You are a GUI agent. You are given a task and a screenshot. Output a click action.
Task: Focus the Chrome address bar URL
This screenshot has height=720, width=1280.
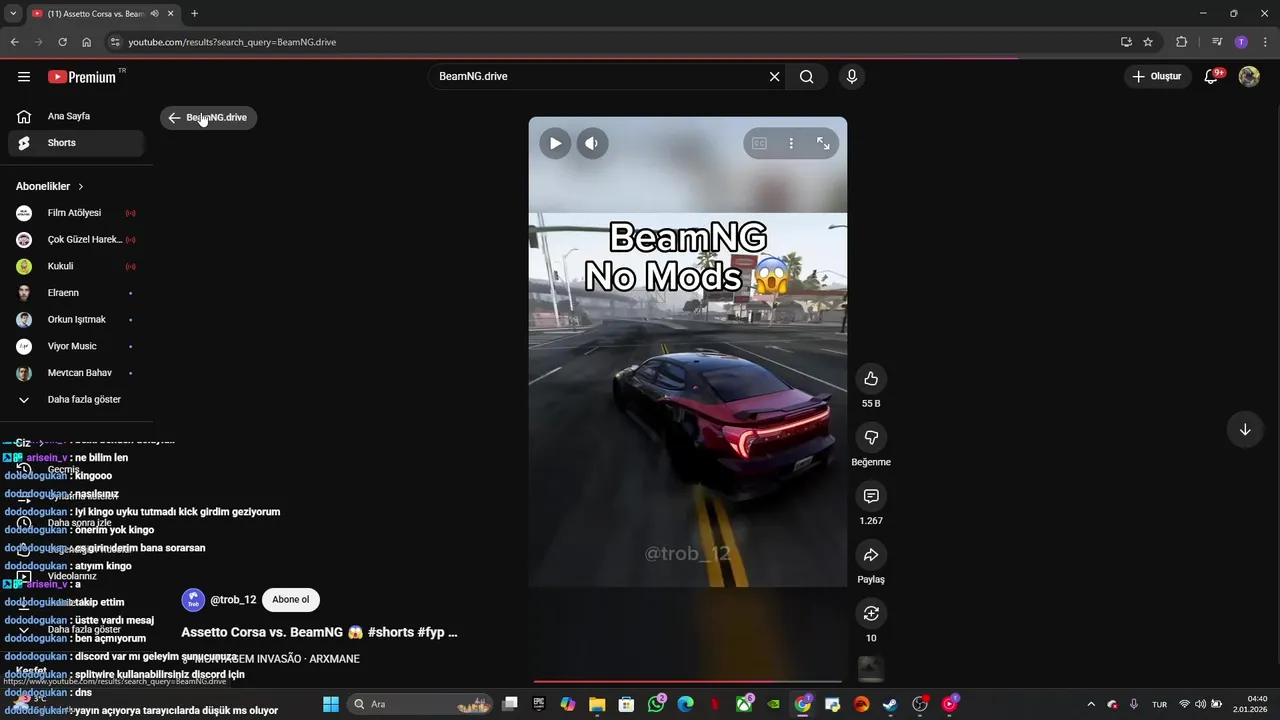pyautogui.click(x=232, y=42)
